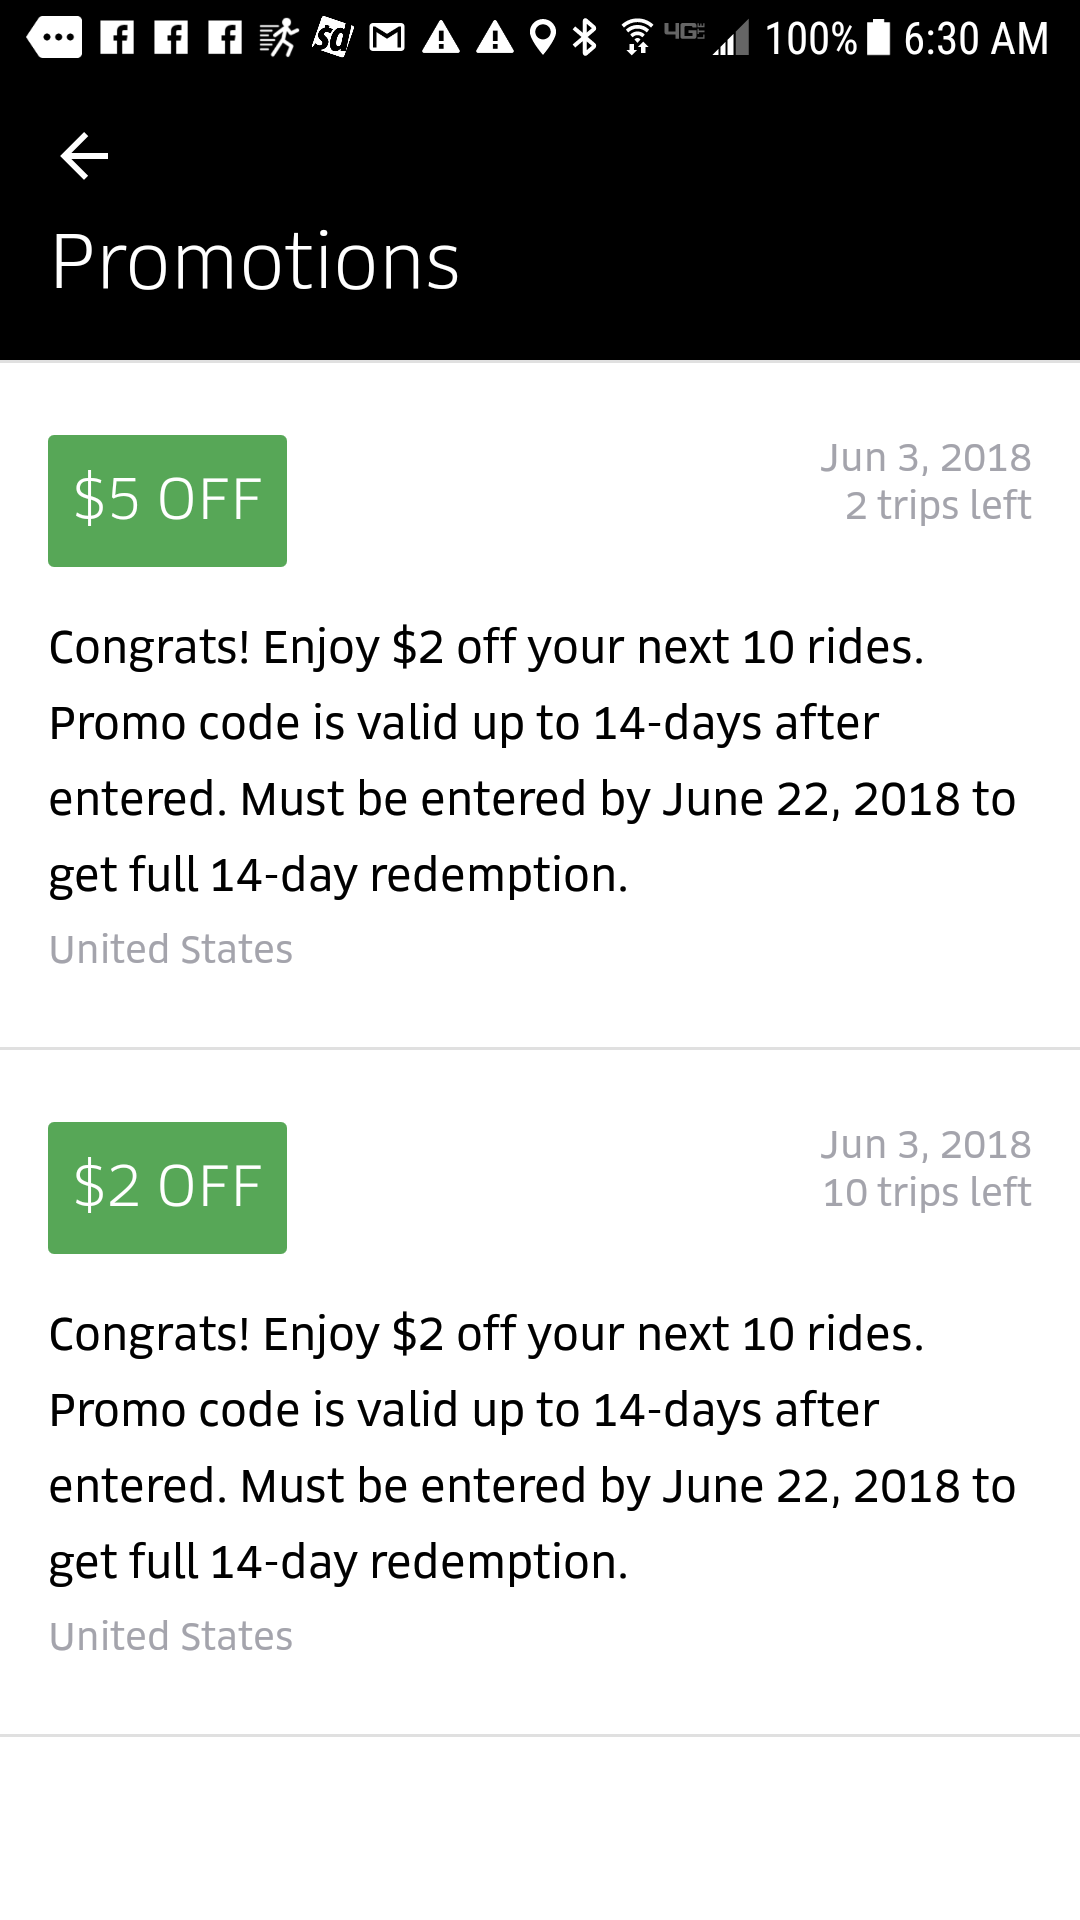Tap the Gmail notification icon in status bar

coord(387,39)
